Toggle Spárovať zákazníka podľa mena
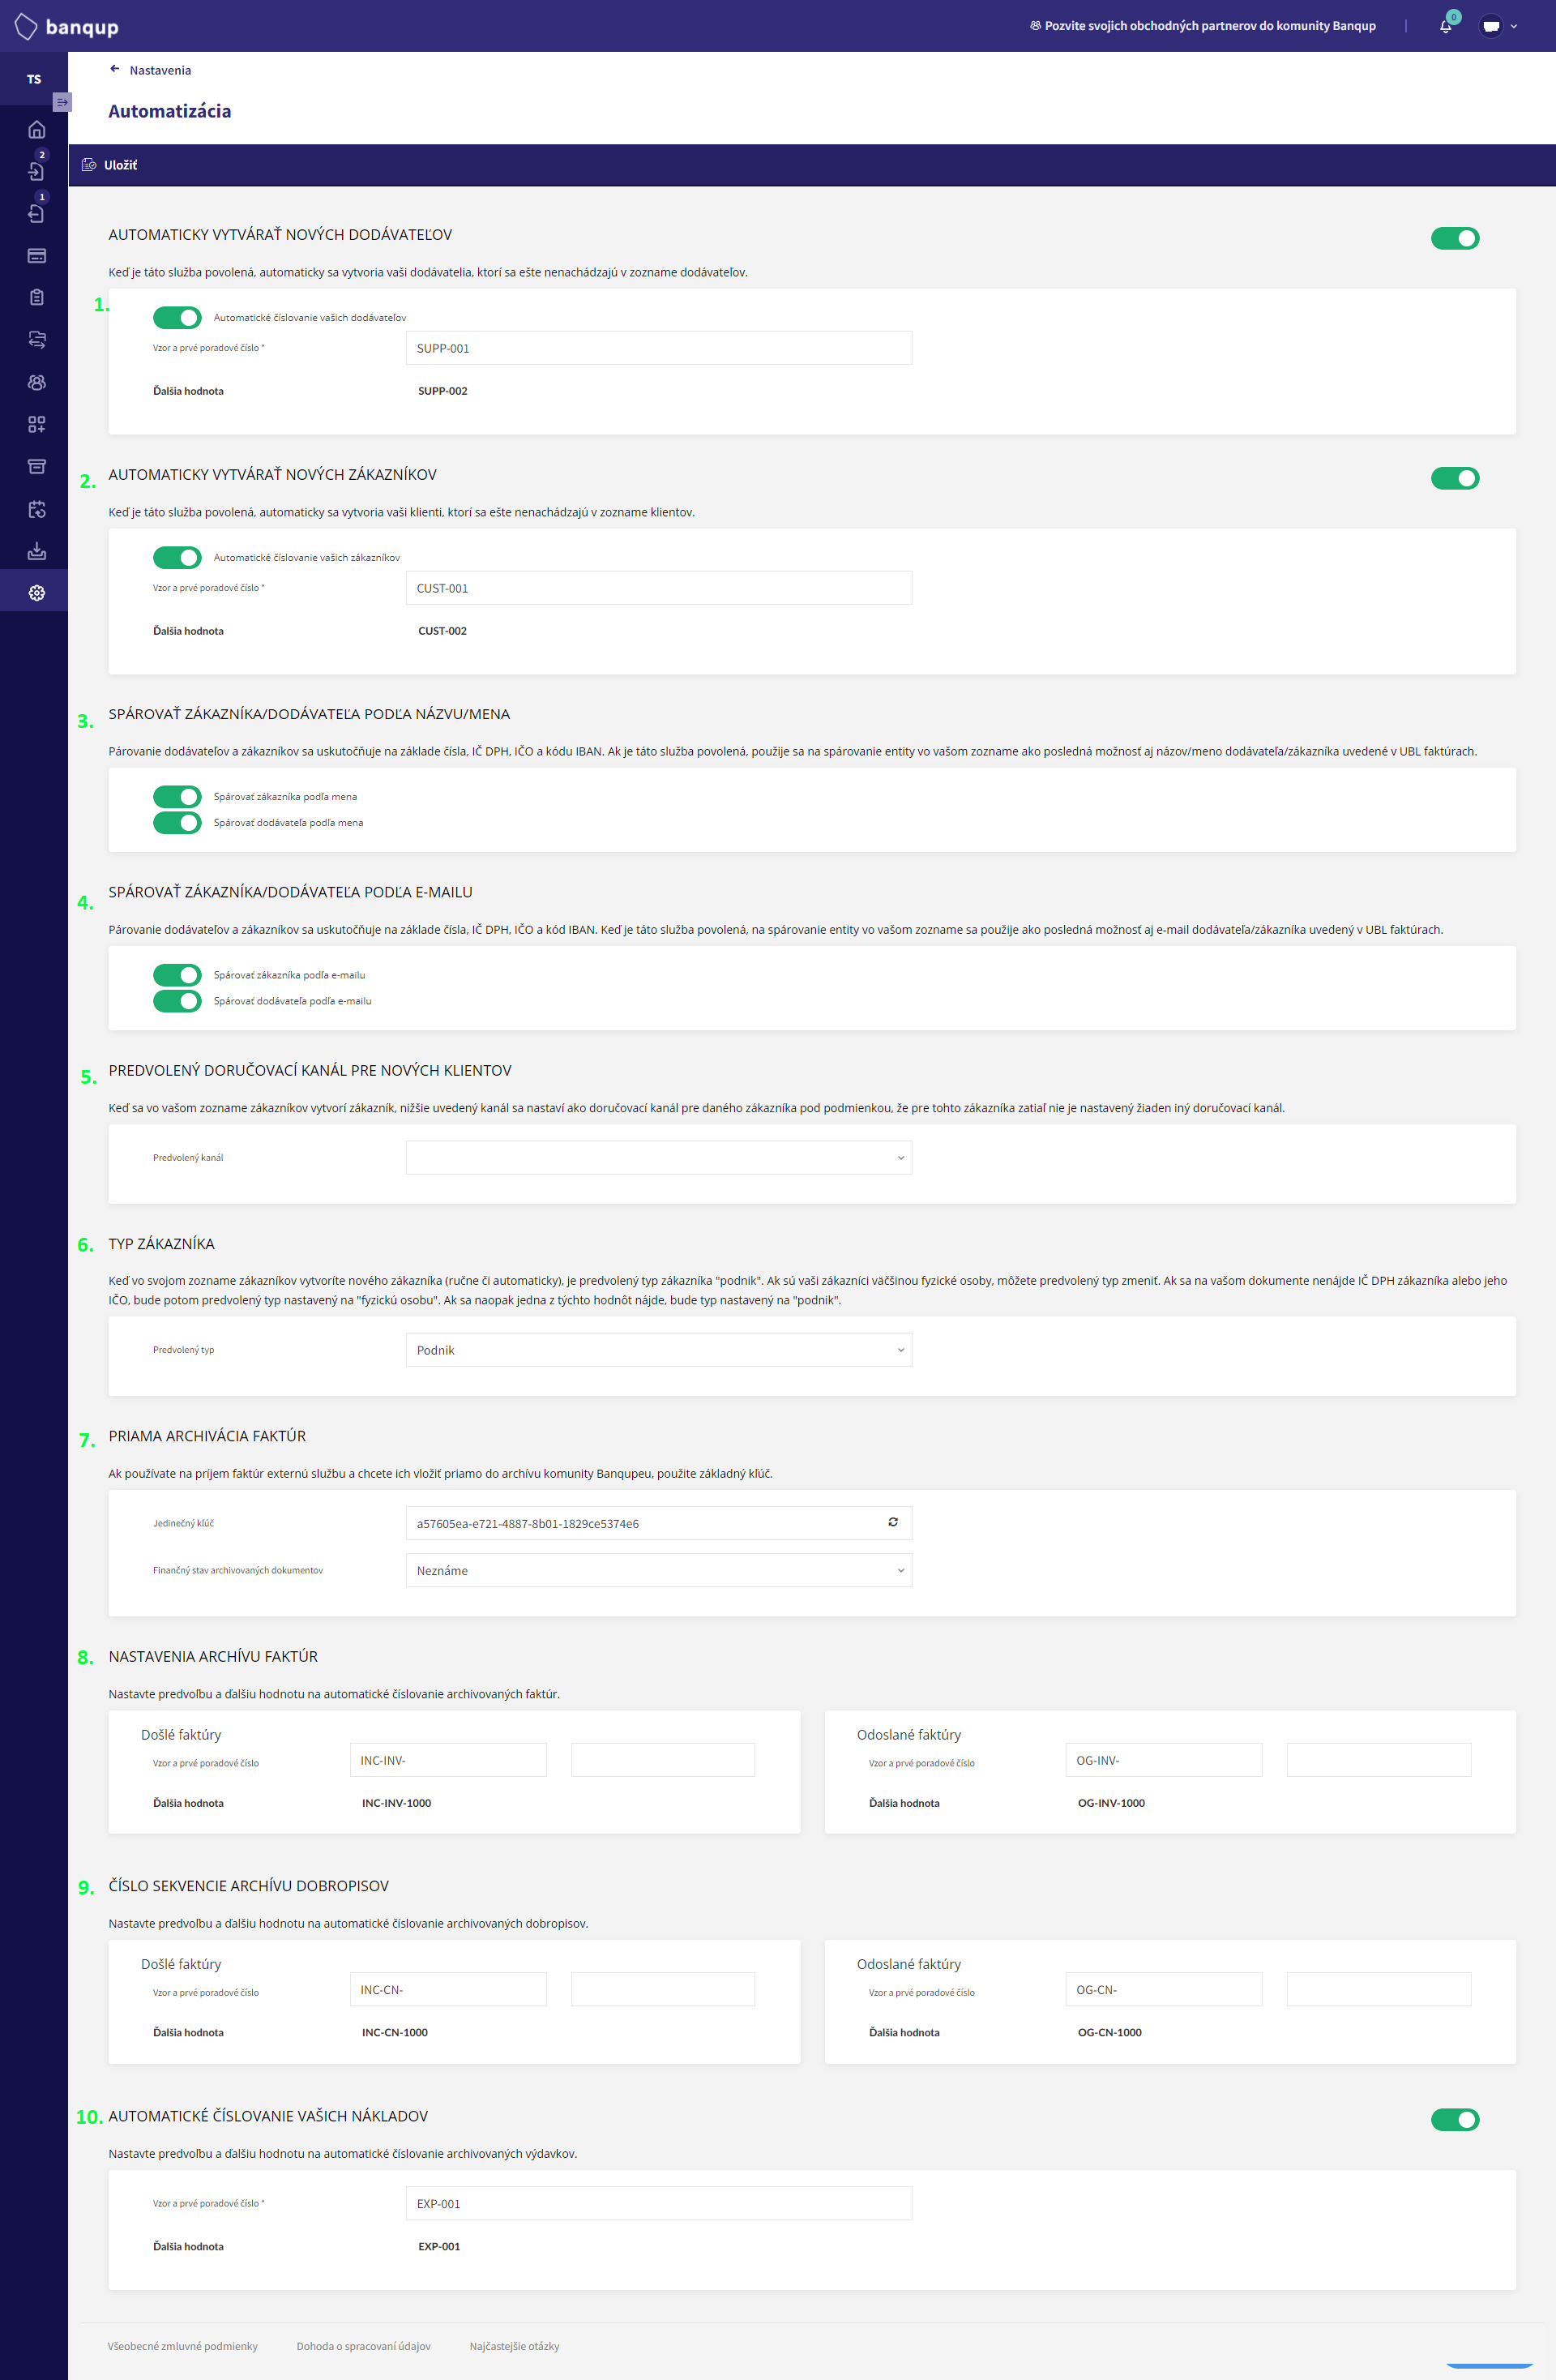1556x2380 pixels. [x=177, y=797]
